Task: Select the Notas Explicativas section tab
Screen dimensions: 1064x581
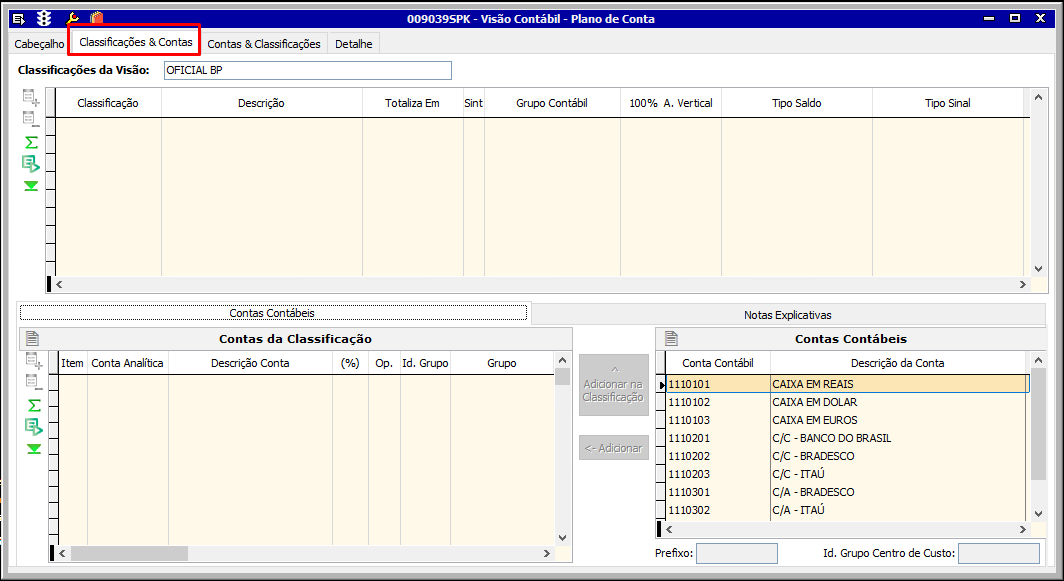Action: coord(787,315)
